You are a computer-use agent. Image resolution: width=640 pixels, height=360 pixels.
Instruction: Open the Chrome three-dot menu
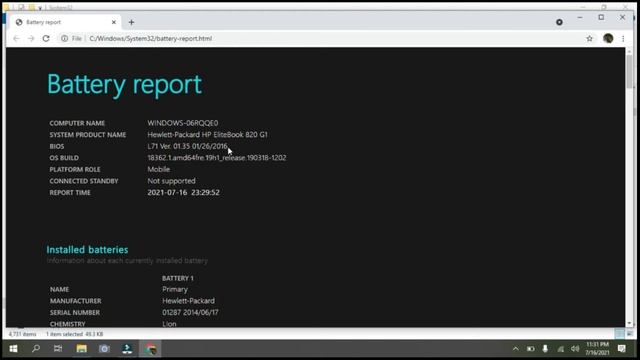coord(623,38)
